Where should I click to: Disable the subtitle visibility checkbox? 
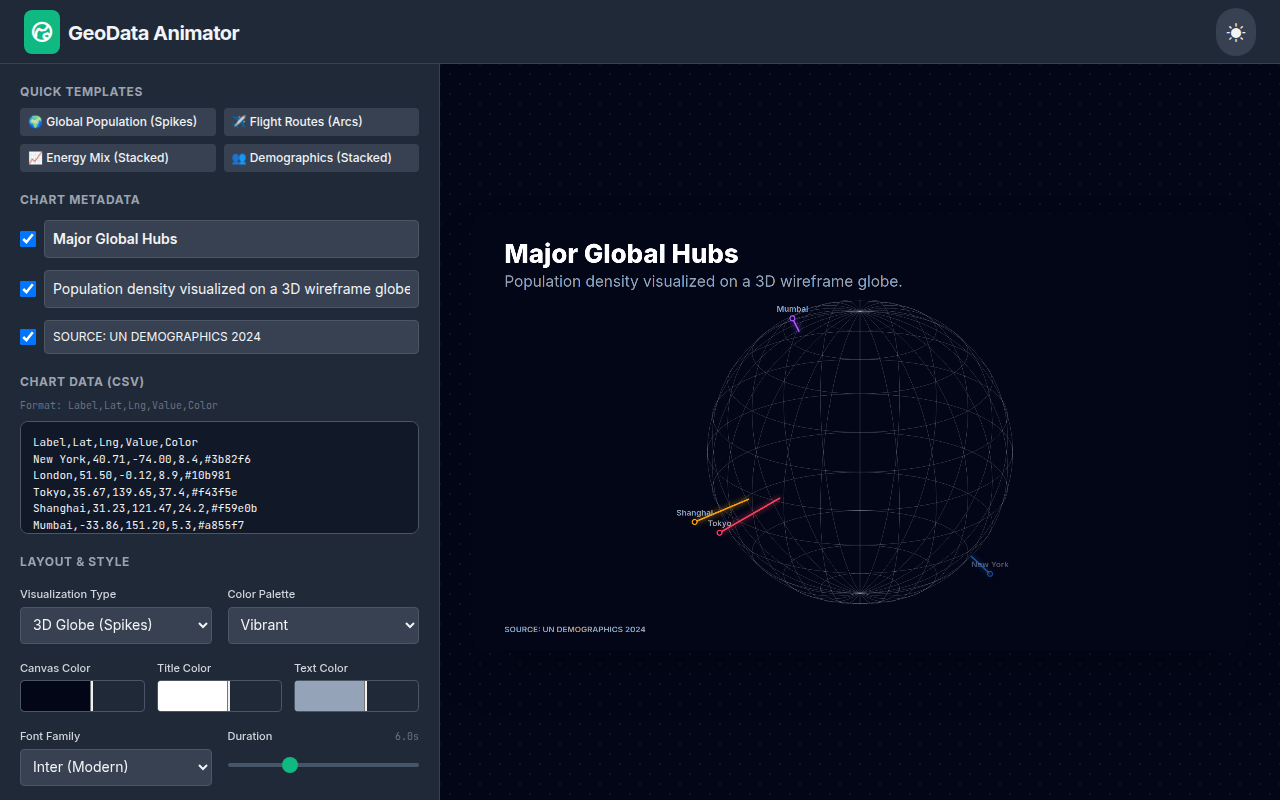pos(27,288)
